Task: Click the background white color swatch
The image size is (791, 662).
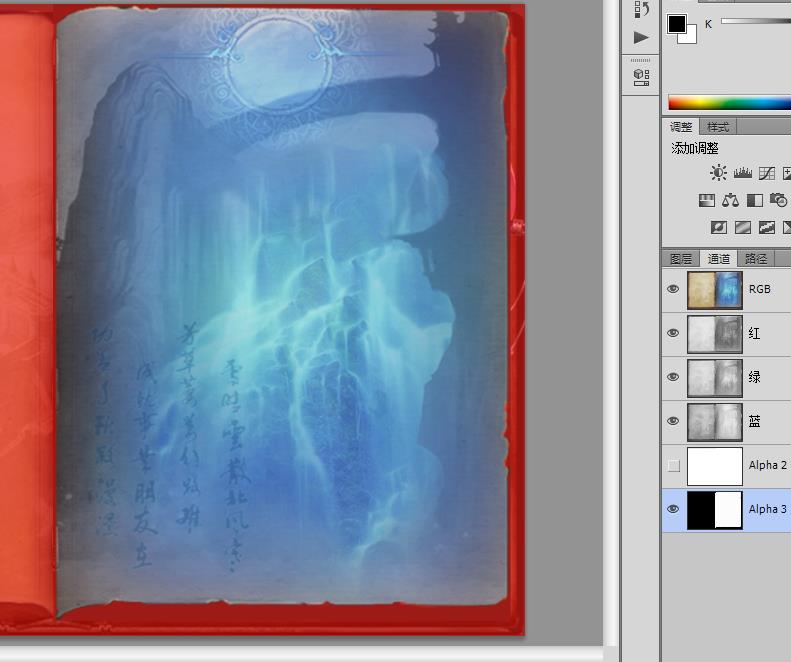Action: (x=691, y=37)
